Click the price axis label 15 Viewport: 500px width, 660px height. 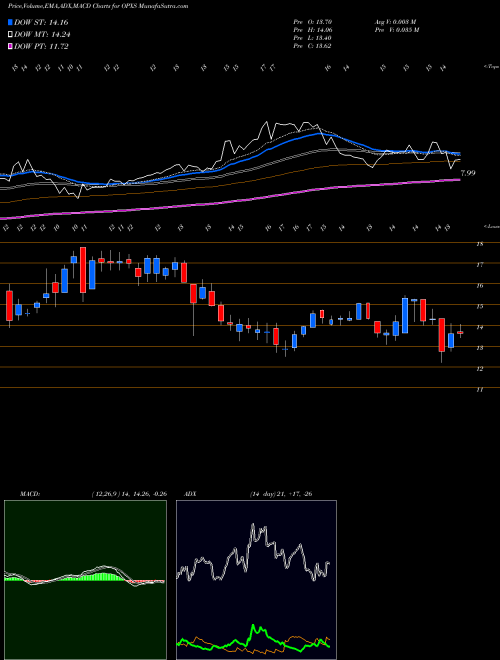click(x=479, y=306)
